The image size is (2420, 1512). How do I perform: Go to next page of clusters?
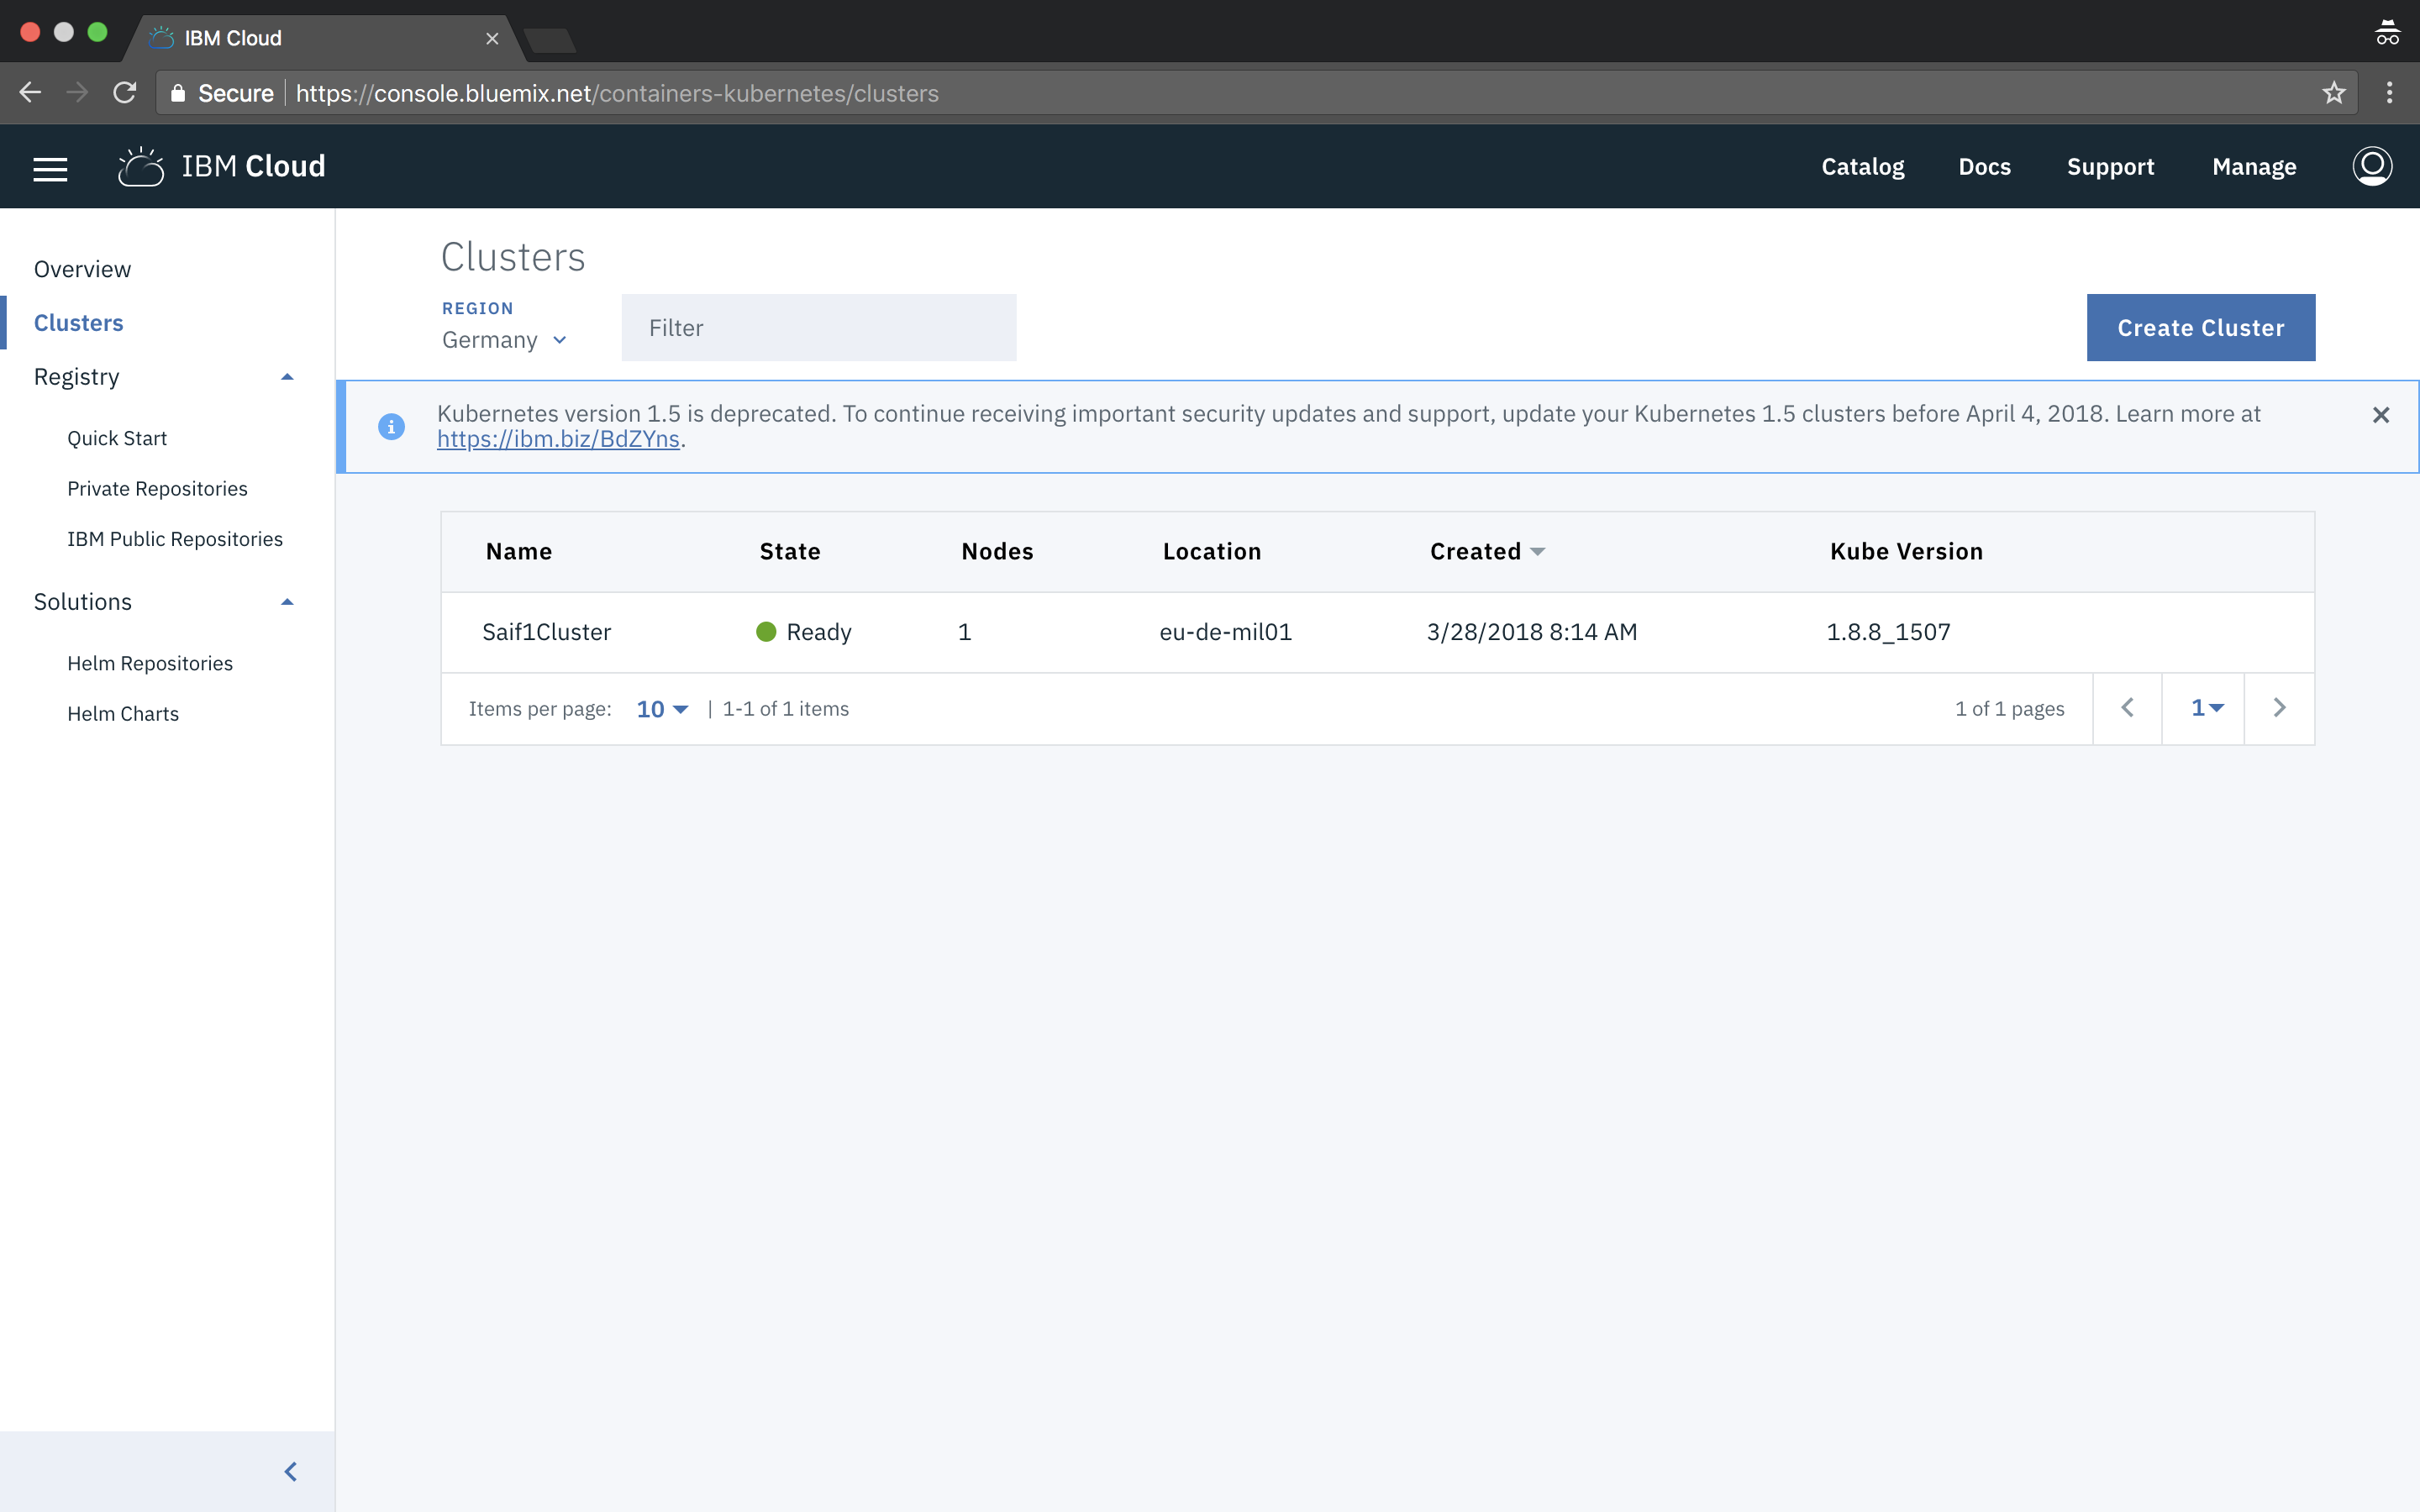point(2279,708)
